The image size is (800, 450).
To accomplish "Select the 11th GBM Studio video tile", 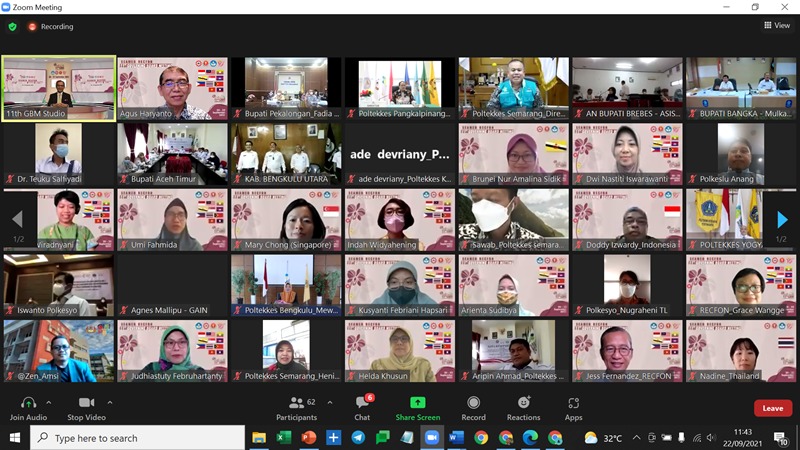I will point(59,88).
